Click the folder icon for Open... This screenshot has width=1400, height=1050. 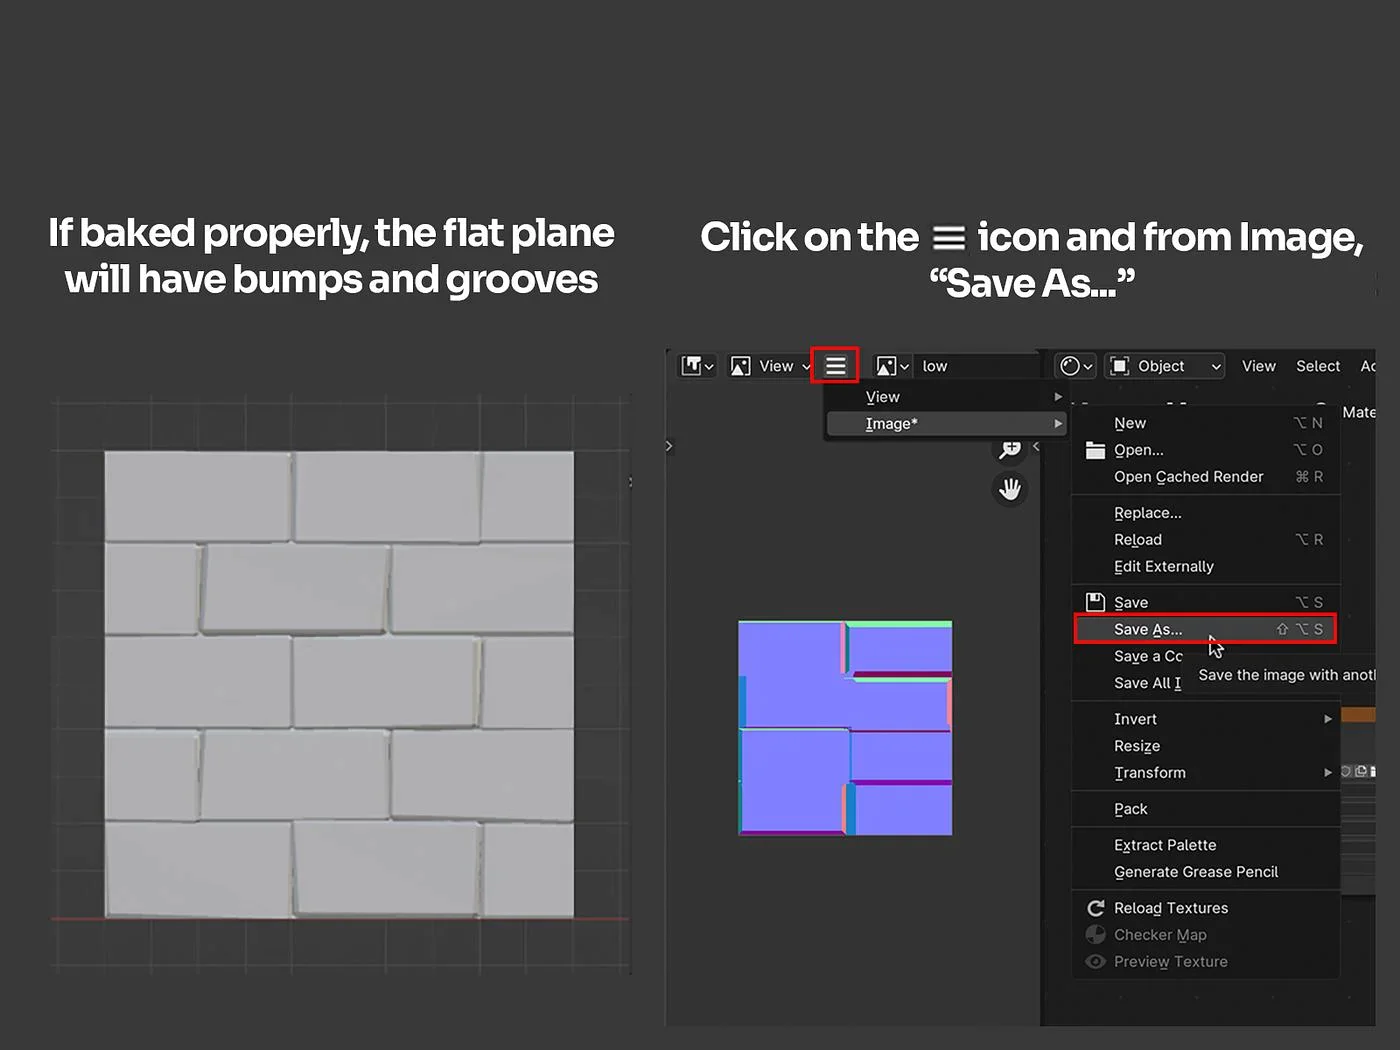point(1095,450)
